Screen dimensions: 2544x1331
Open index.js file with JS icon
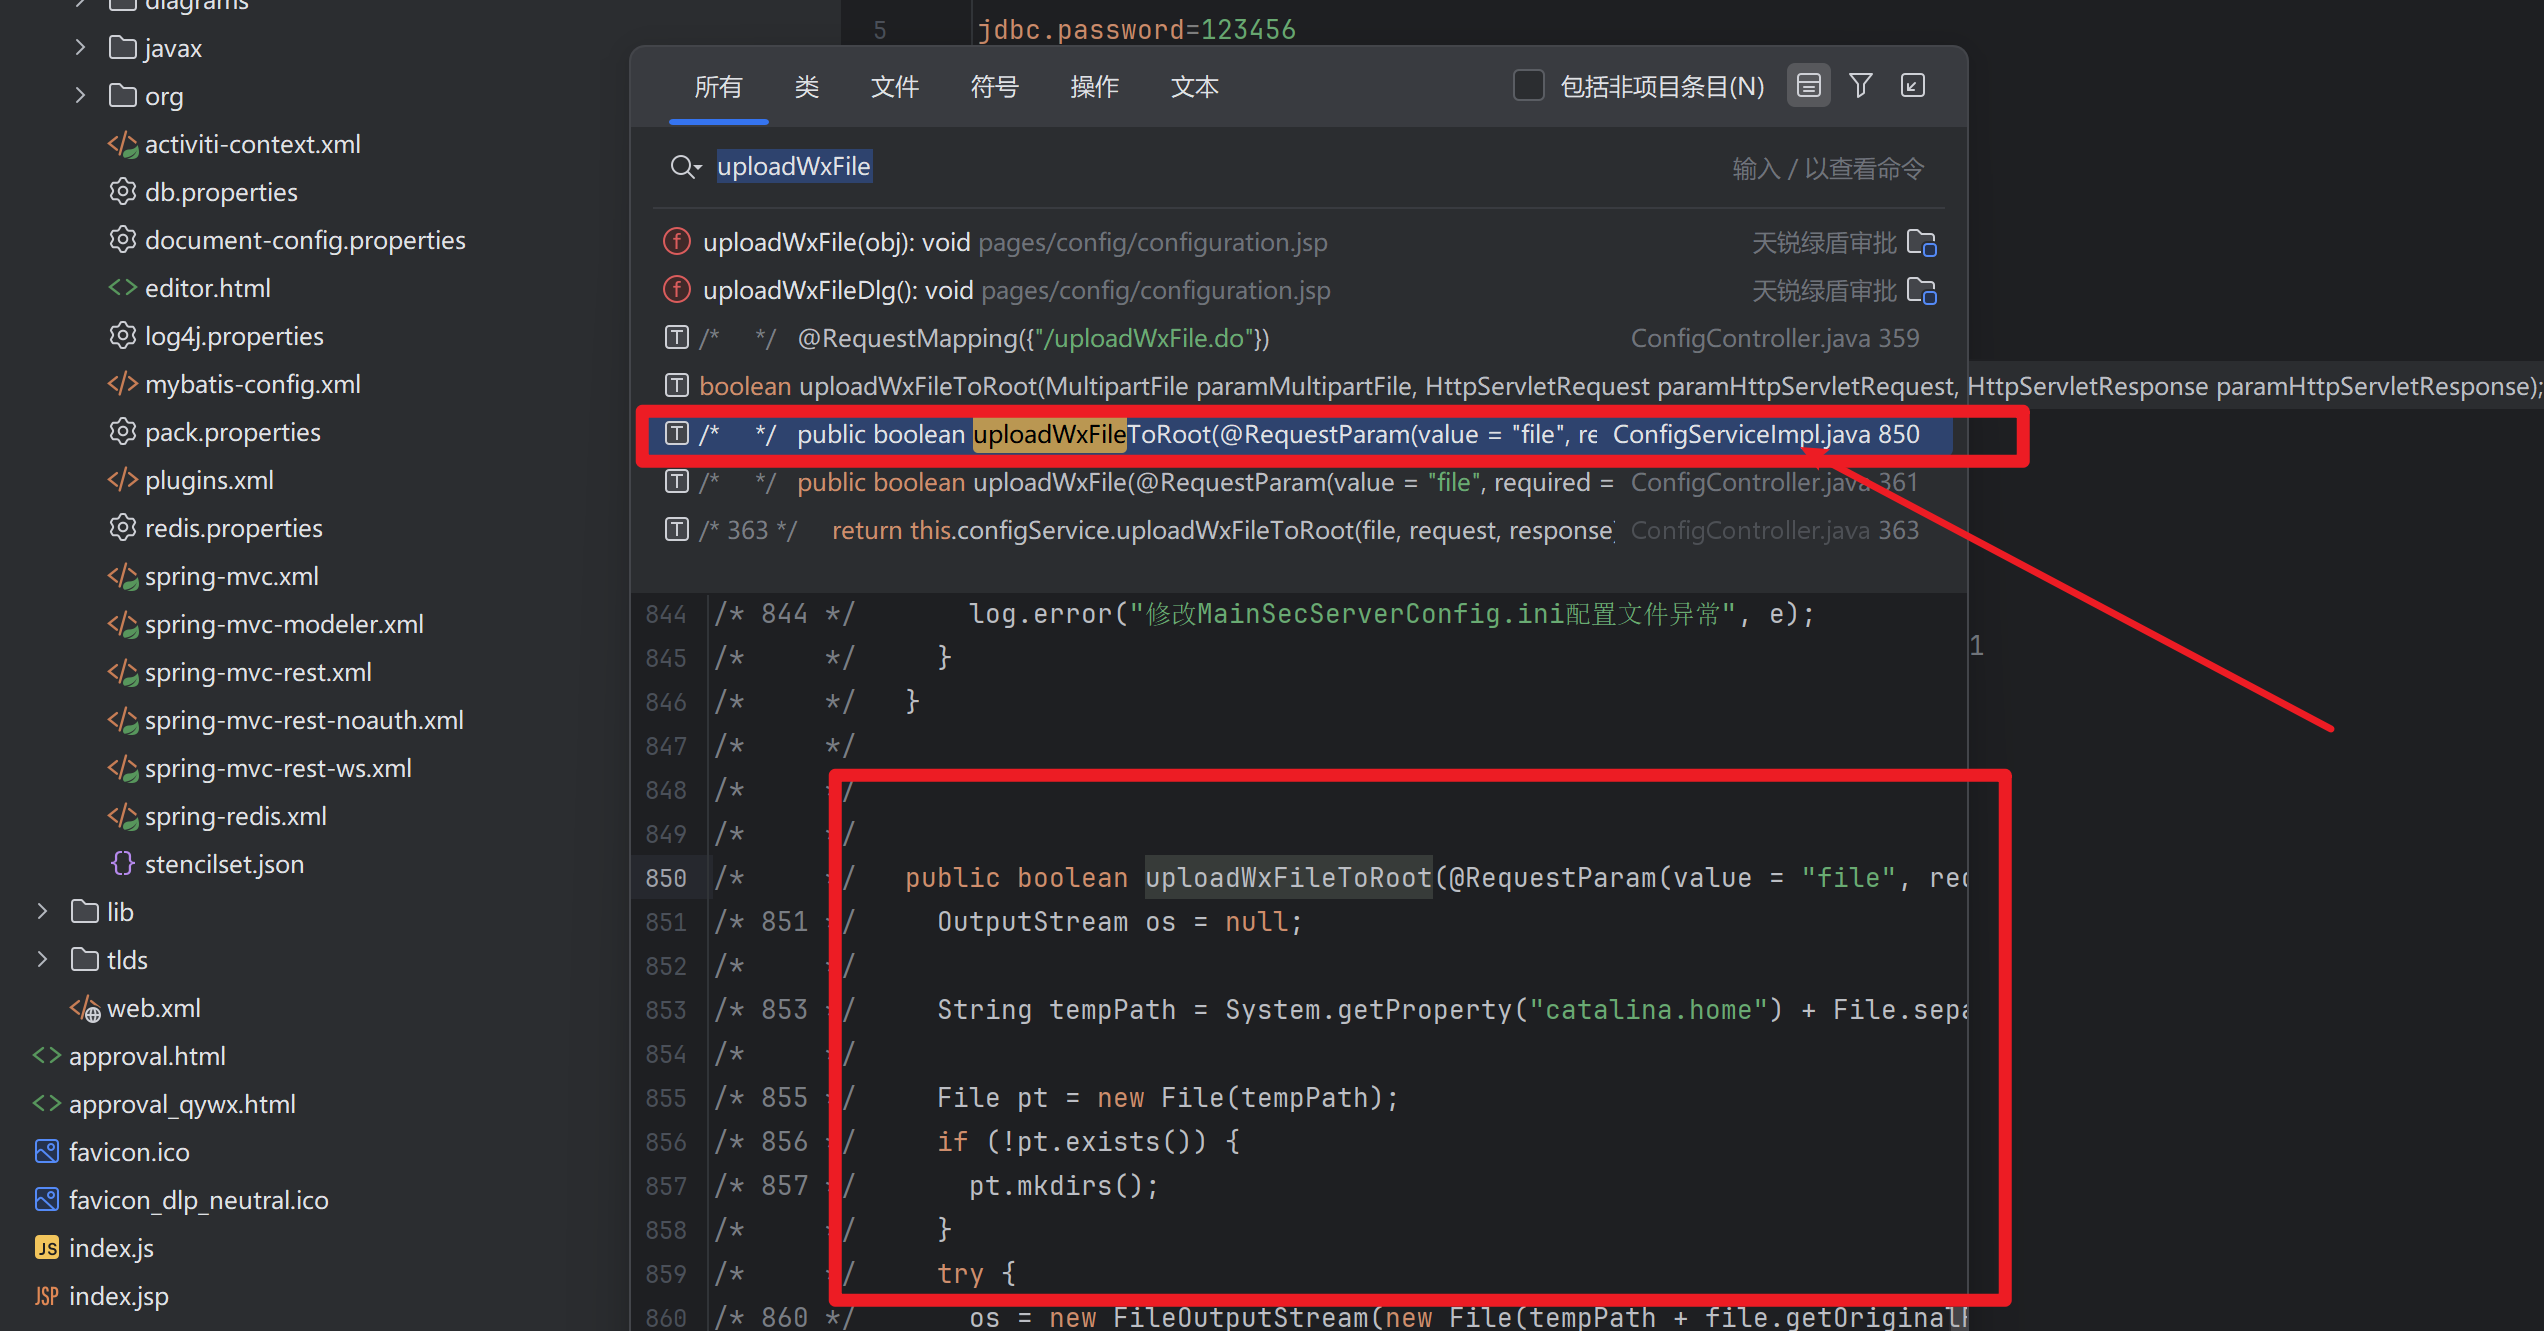click(x=111, y=1248)
